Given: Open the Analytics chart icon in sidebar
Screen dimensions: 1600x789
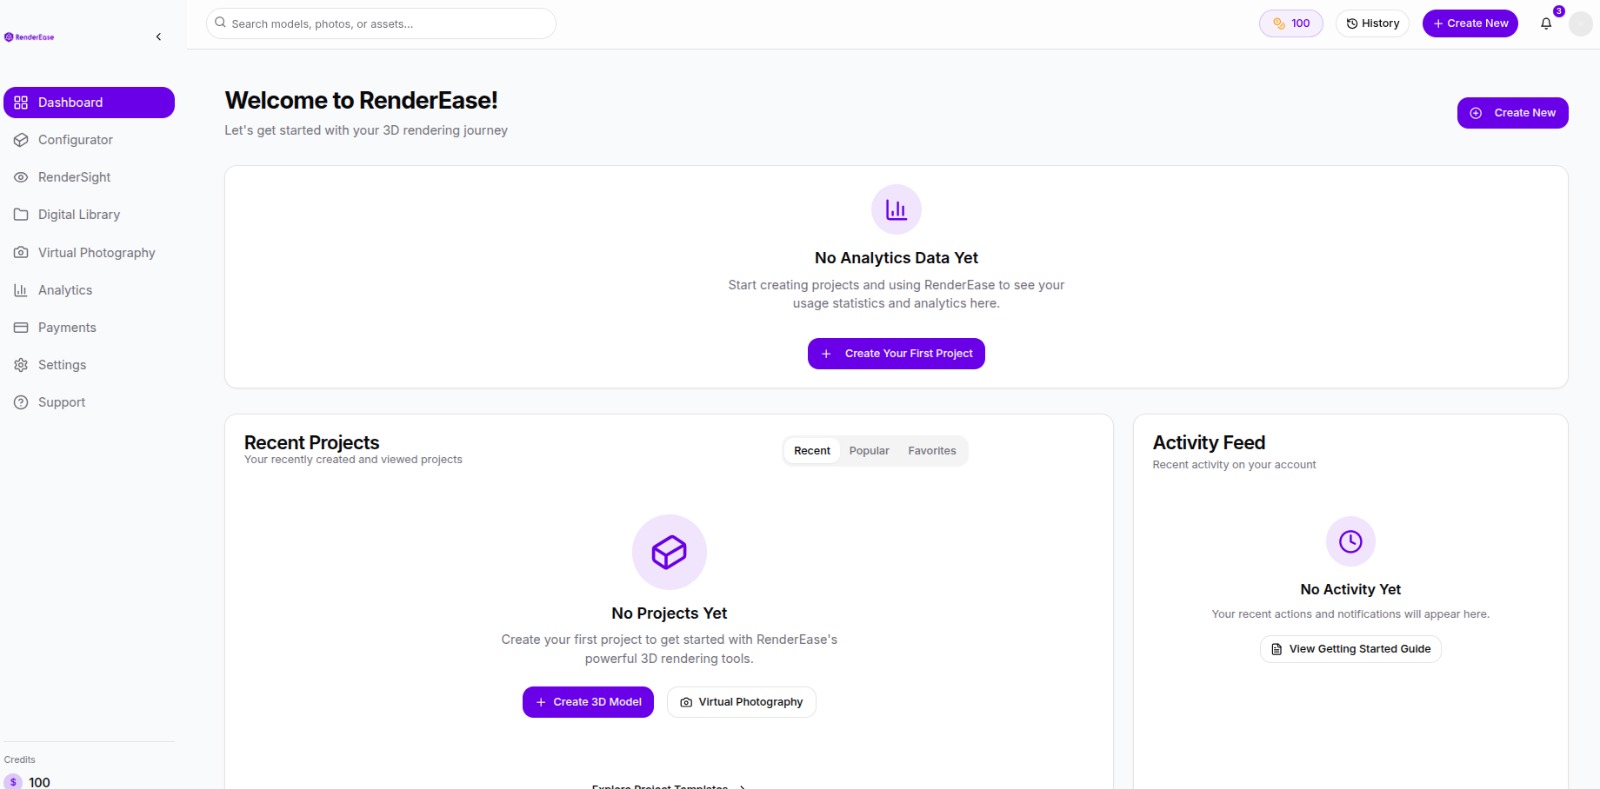Looking at the screenshot, I should pyautogui.click(x=21, y=290).
